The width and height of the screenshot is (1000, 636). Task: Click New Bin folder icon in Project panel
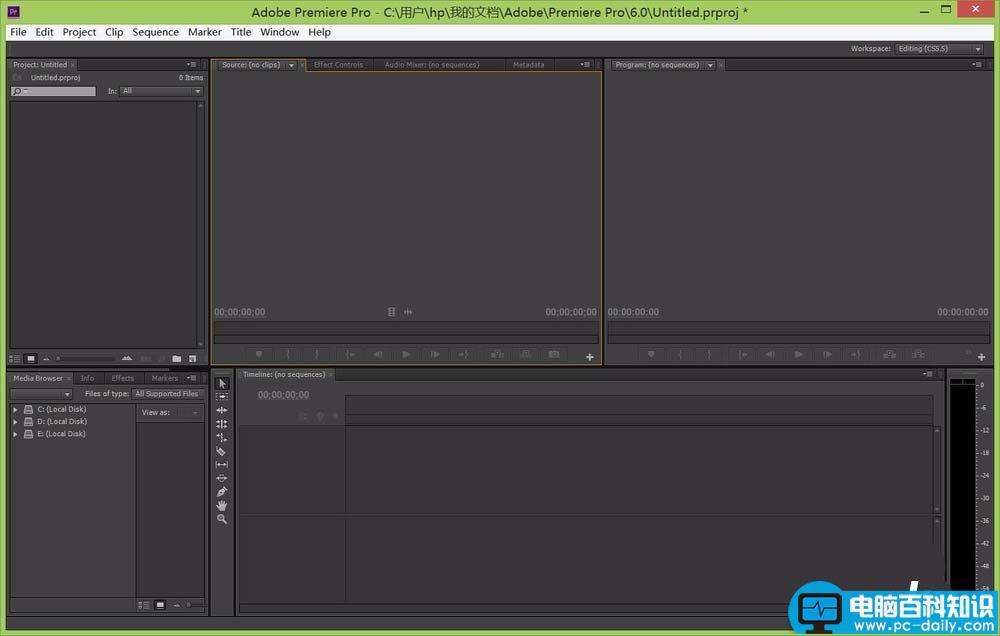177,358
